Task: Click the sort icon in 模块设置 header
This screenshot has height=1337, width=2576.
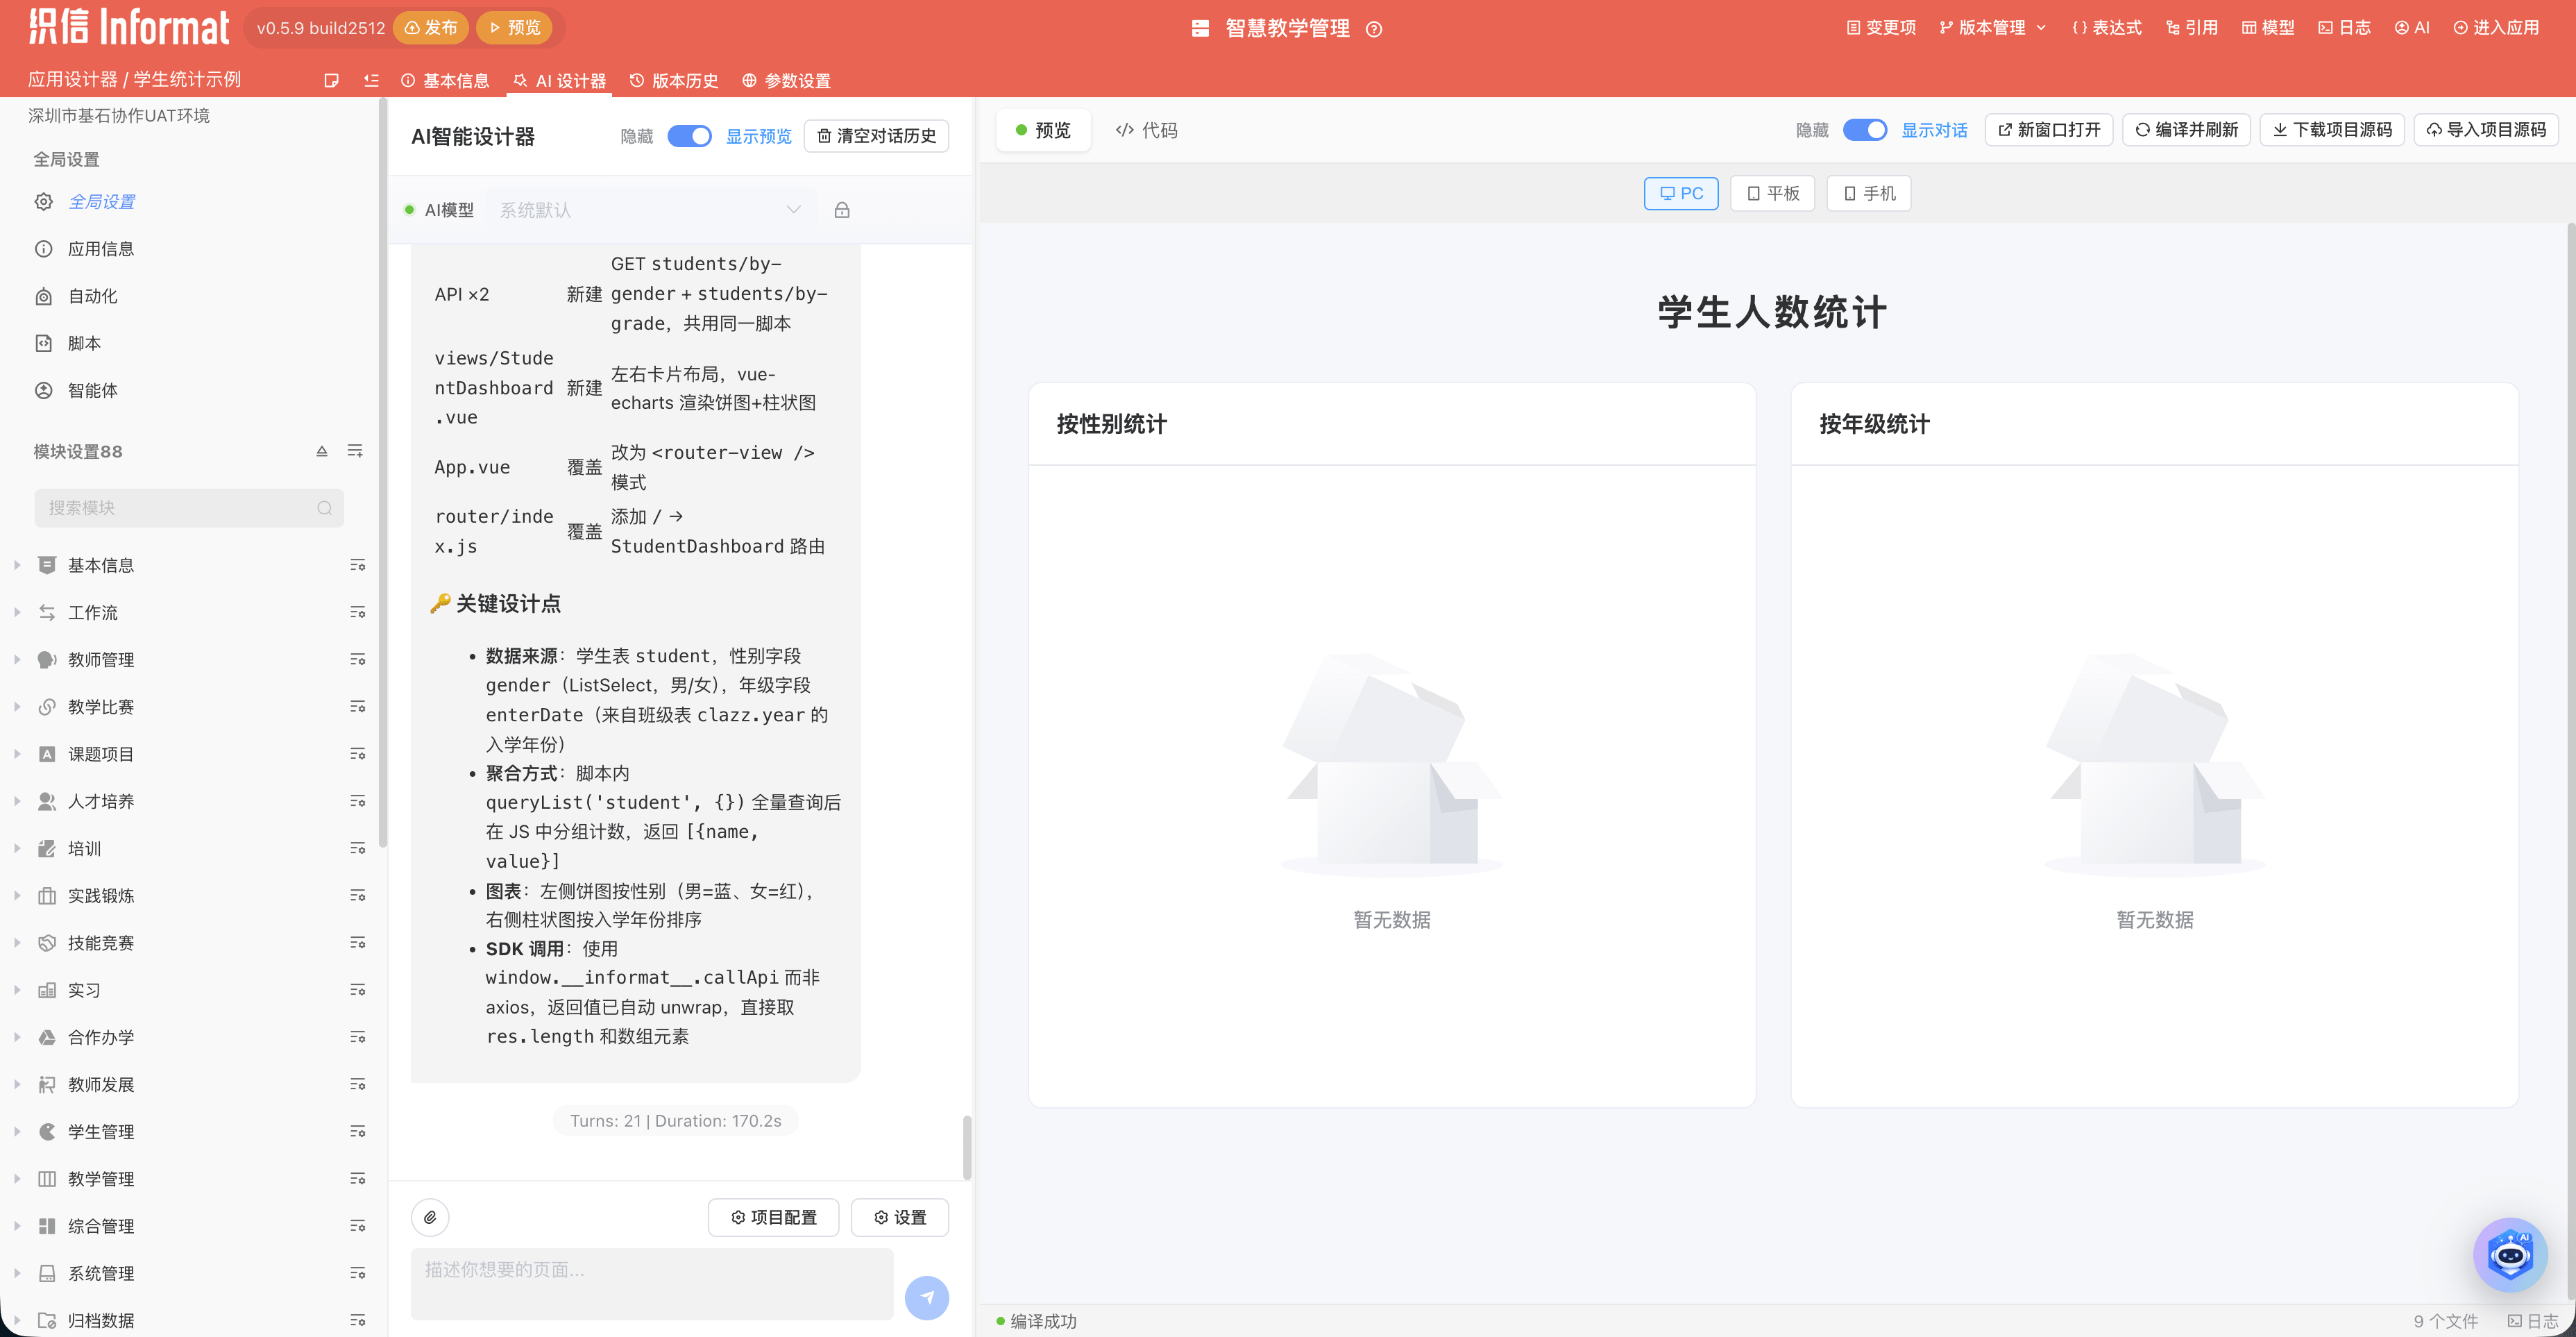Action: [322, 451]
